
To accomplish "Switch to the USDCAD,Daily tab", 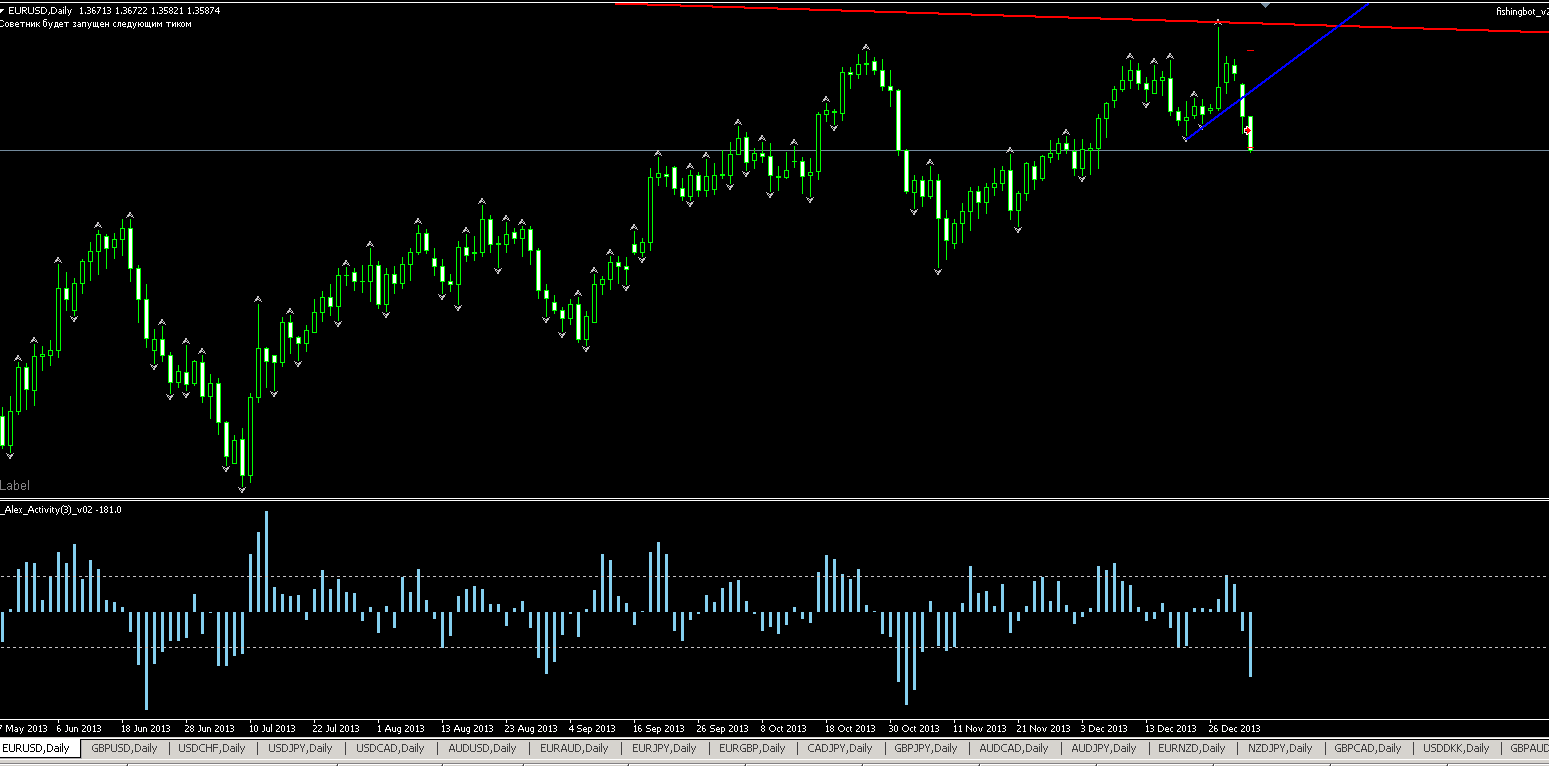I will (390, 748).
